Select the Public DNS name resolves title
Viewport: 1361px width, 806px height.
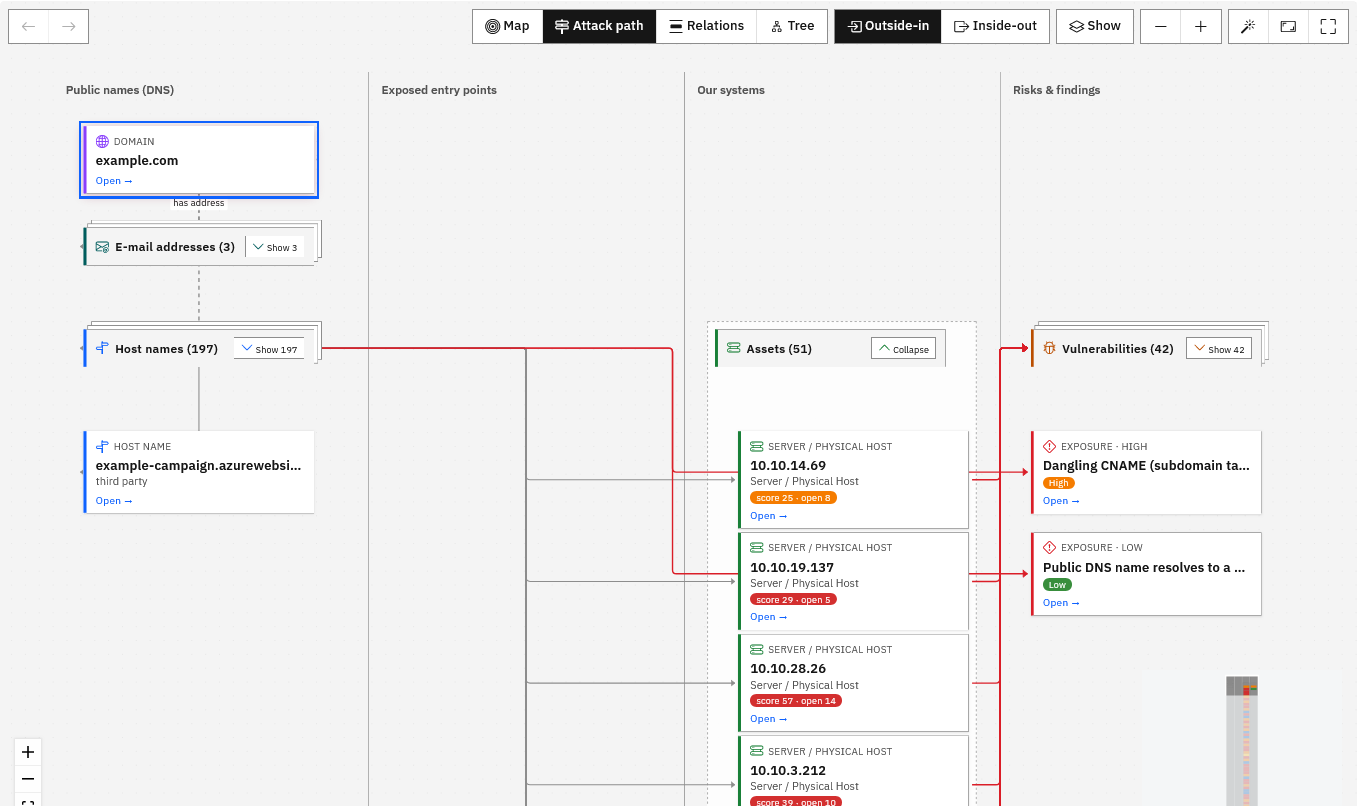pyautogui.click(x=1144, y=567)
